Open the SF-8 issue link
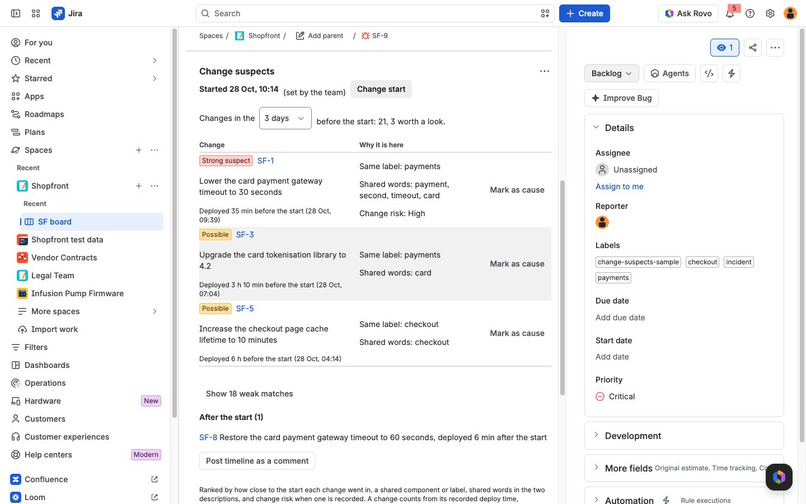806x504 pixels. 208,438
